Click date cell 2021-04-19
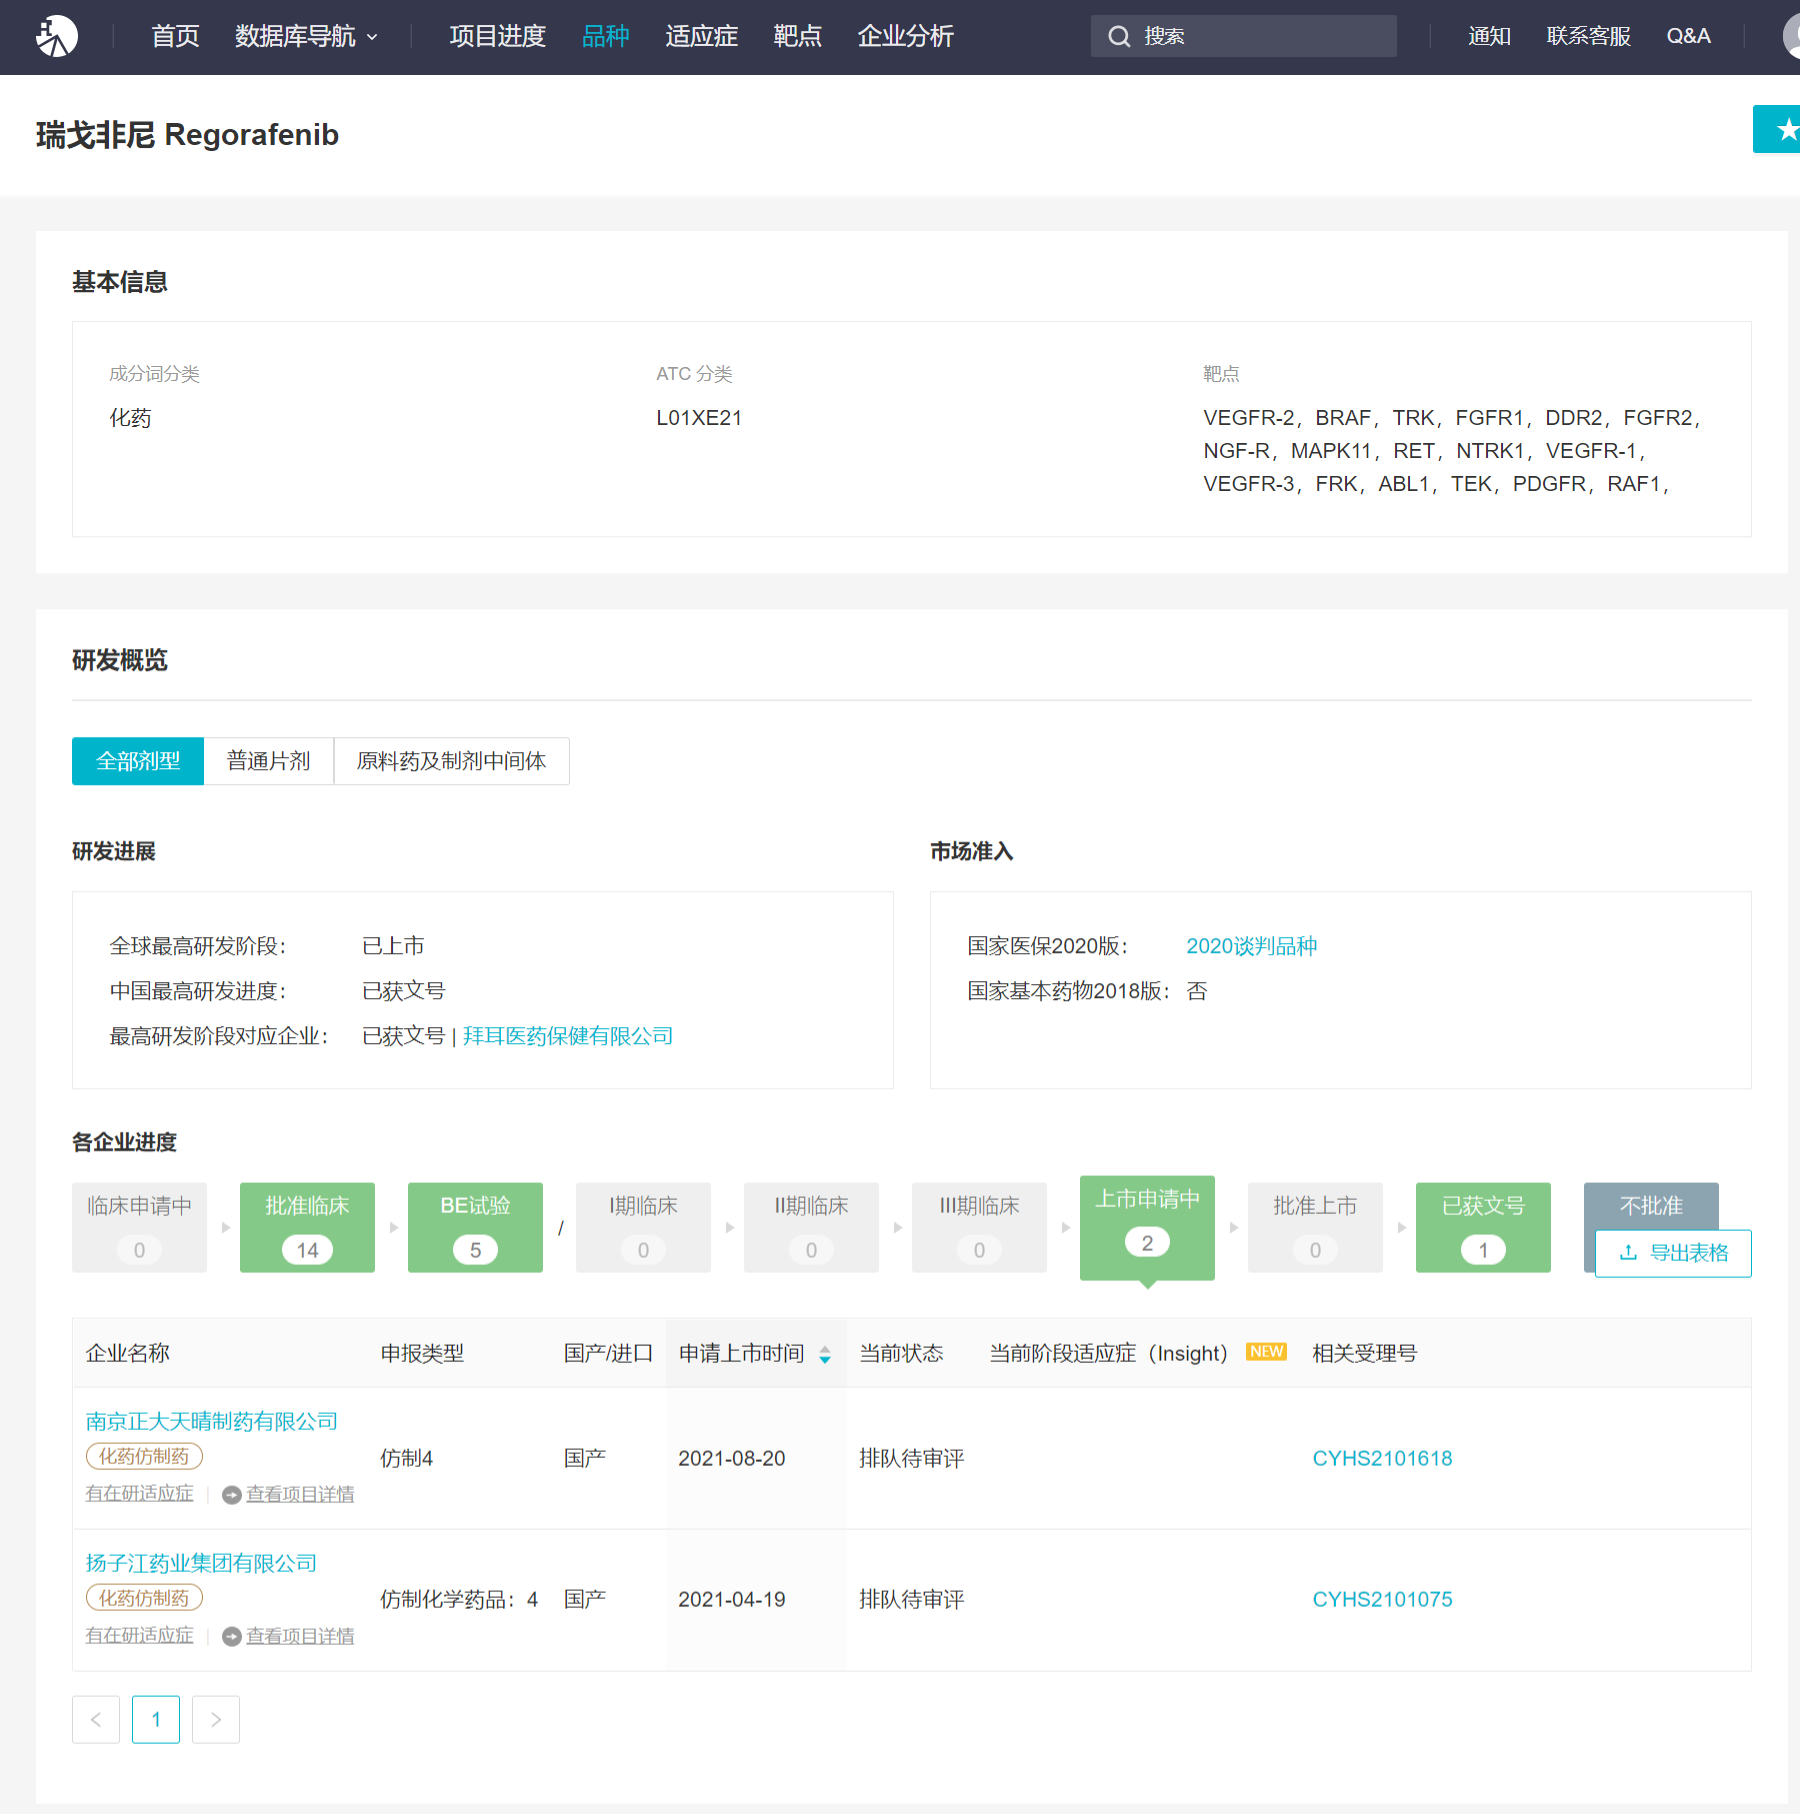The image size is (1800, 1814). [x=732, y=1600]
